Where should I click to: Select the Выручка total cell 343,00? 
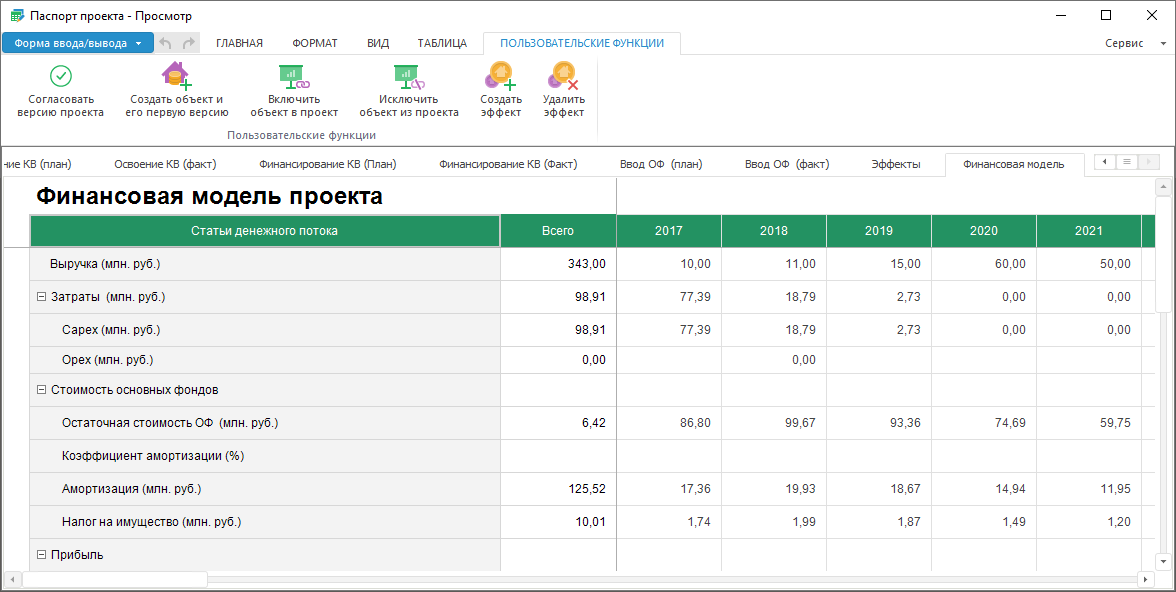click(x=558, y=264)
